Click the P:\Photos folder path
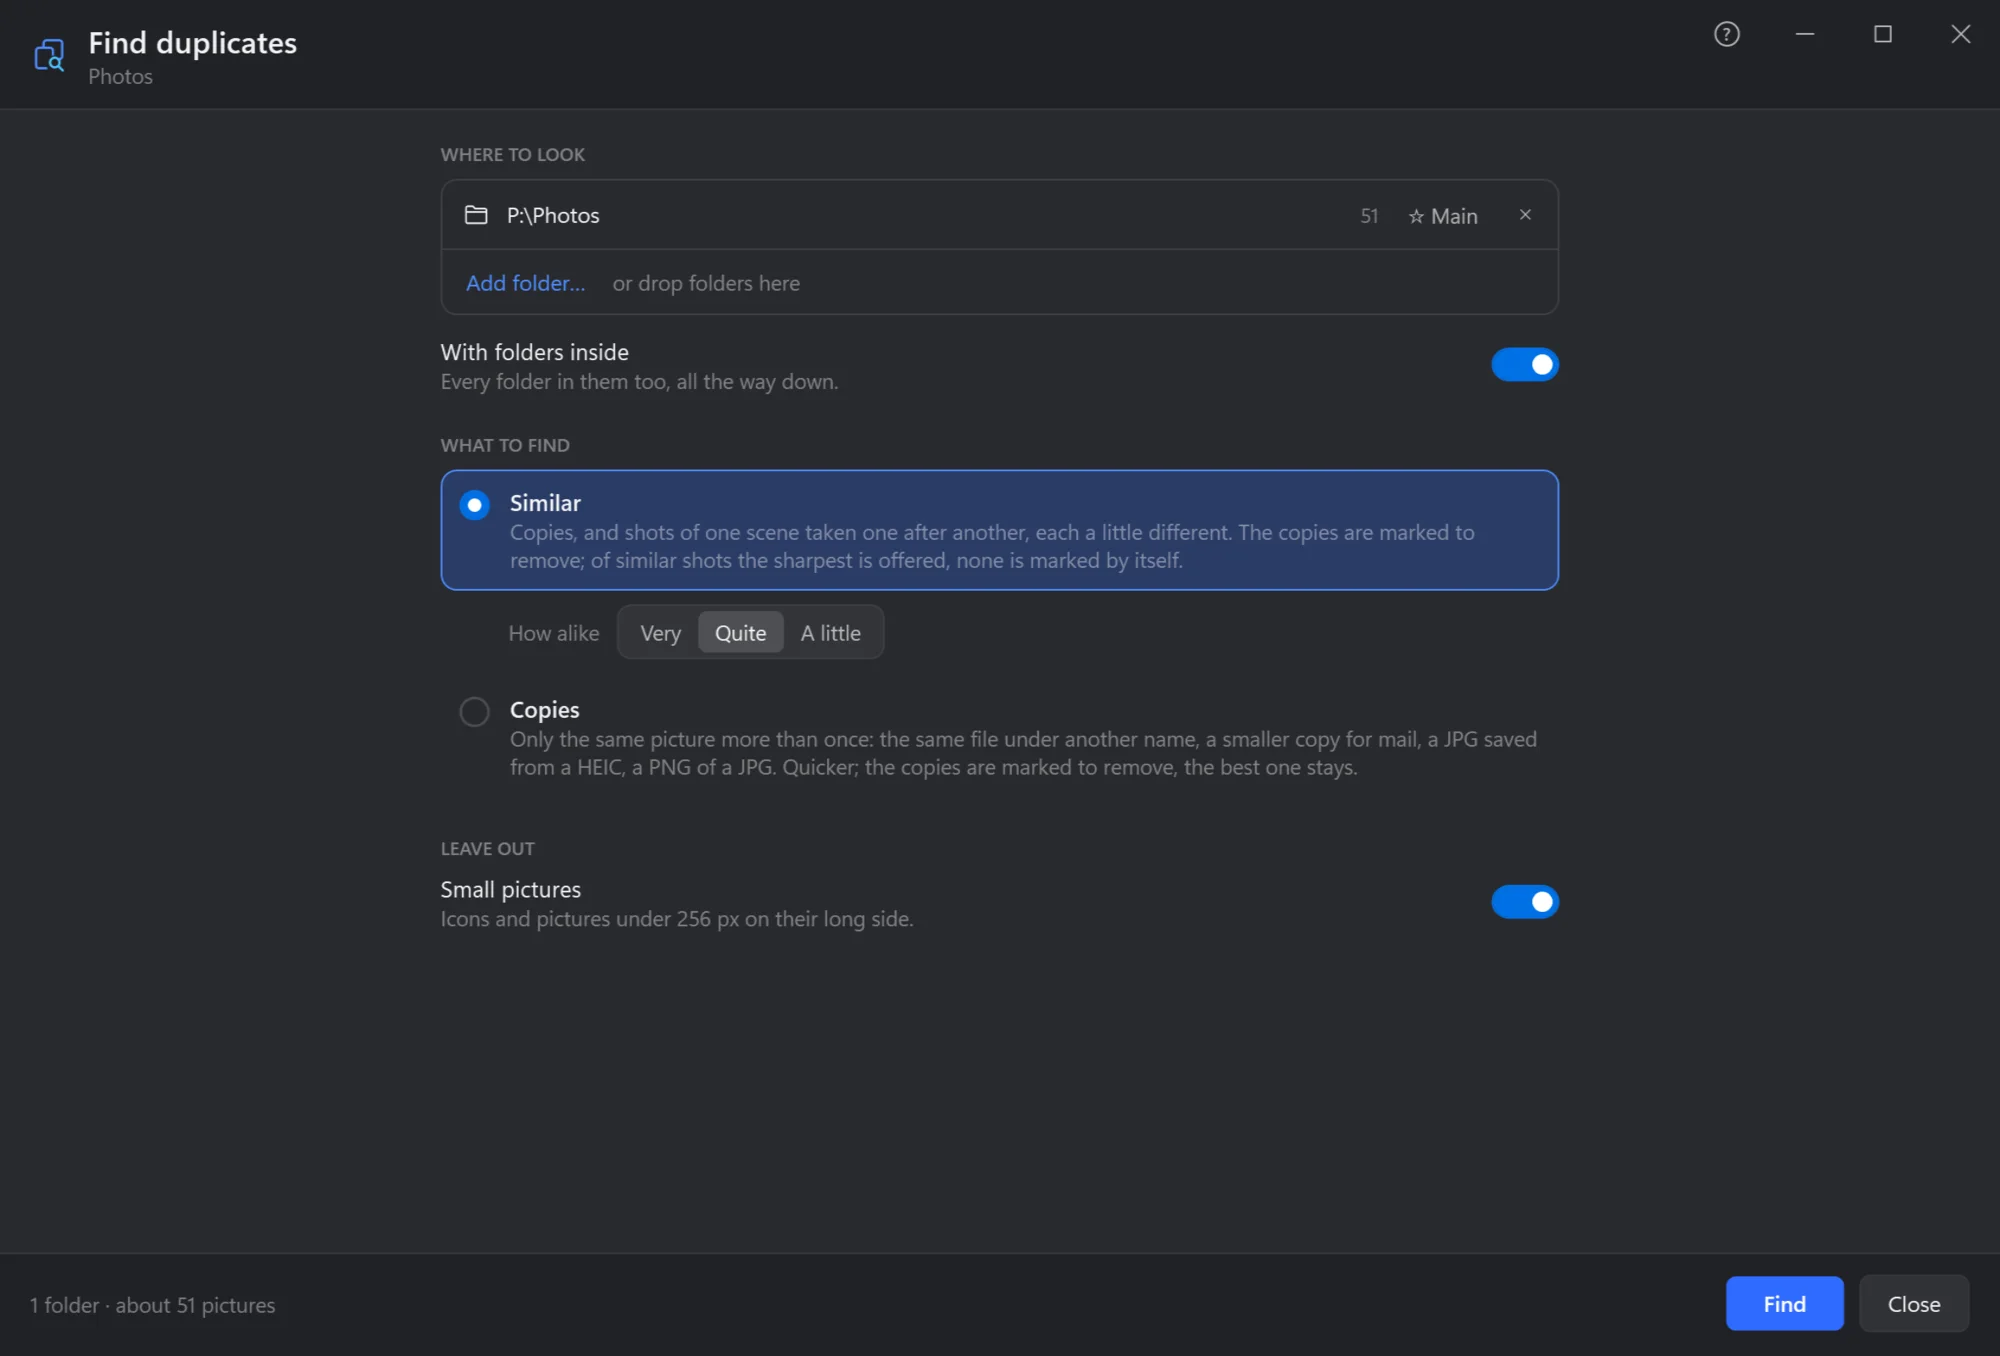The width and height of the screenshot is (2000, 1356). [553, 216]
